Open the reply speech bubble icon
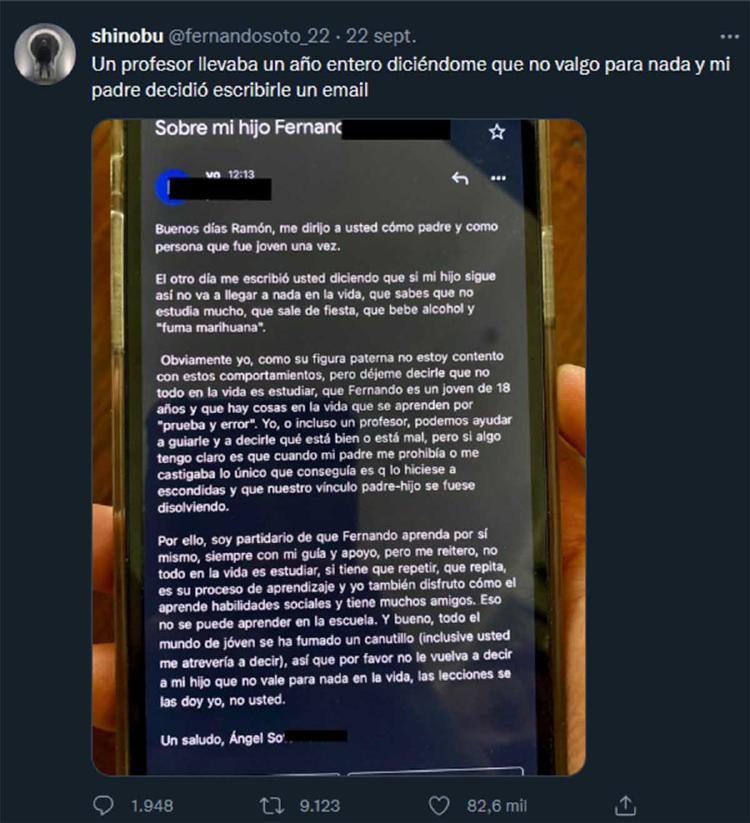 [x=103, y=805]
